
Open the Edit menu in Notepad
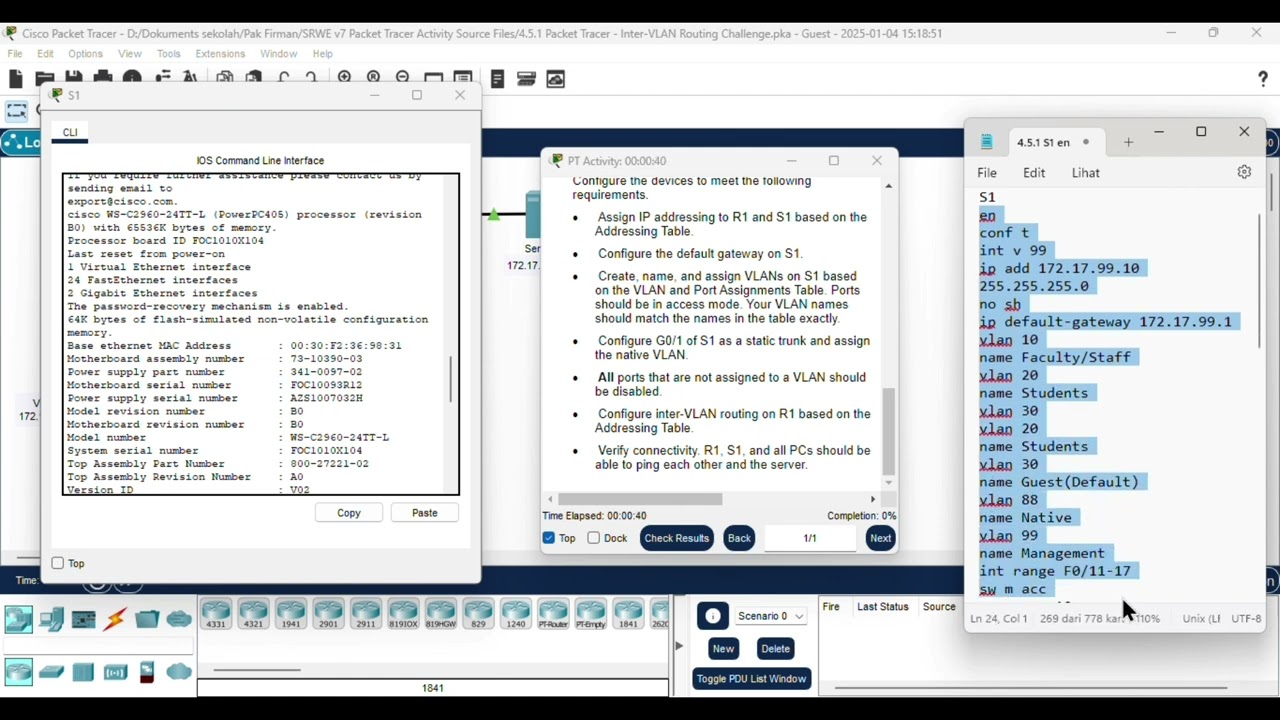pos(1034,173)
